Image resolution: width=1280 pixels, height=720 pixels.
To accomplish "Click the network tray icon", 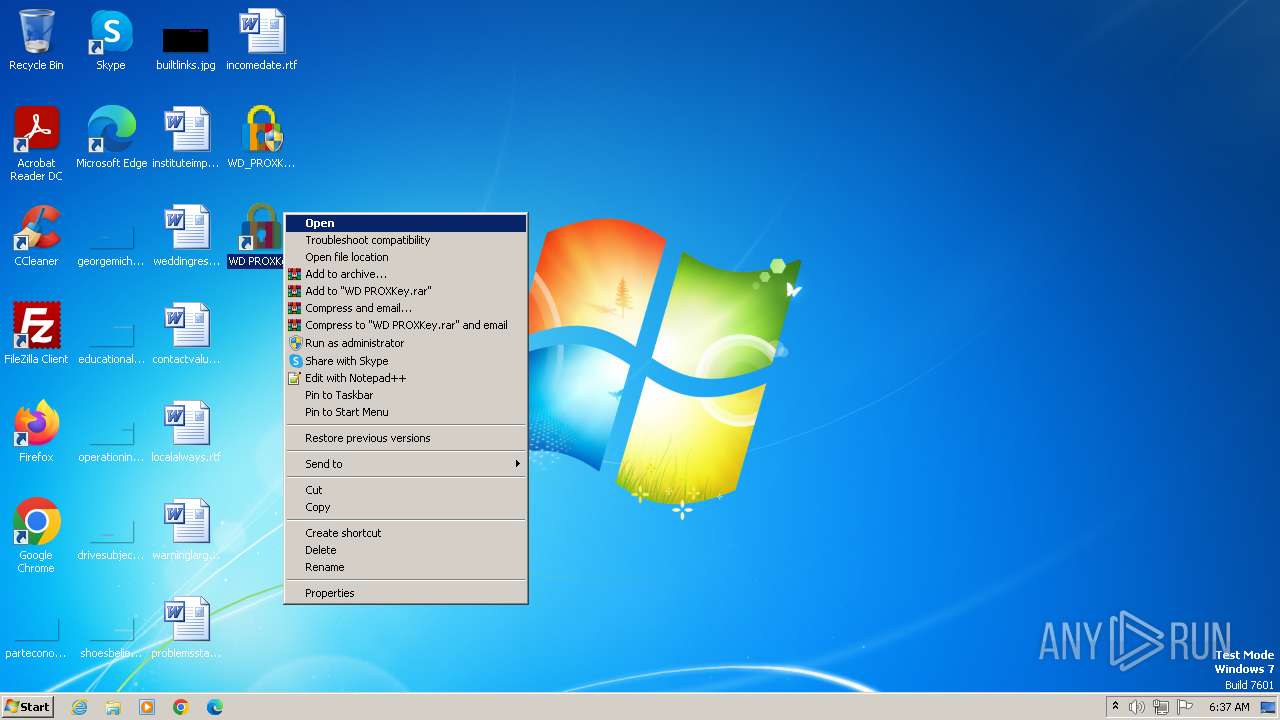I will coord(1161,707).
